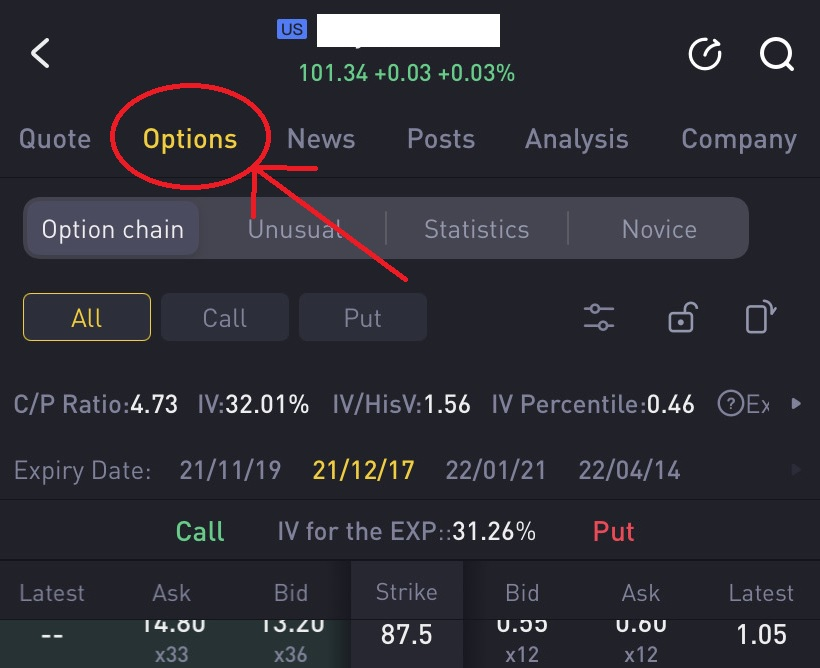Viewport: 820px width, 668px height.
Task: Open the Analysis tab
Action: 577,139
